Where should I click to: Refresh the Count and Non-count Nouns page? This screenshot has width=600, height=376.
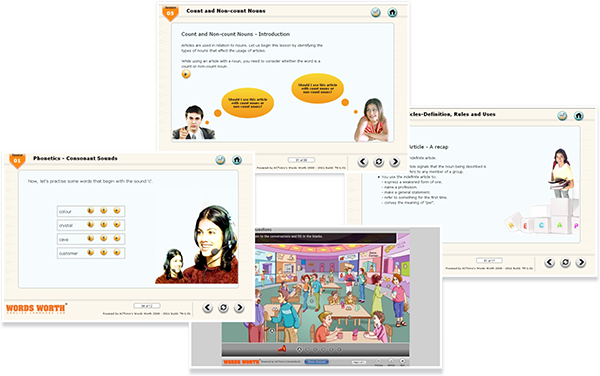pos(379,162)
